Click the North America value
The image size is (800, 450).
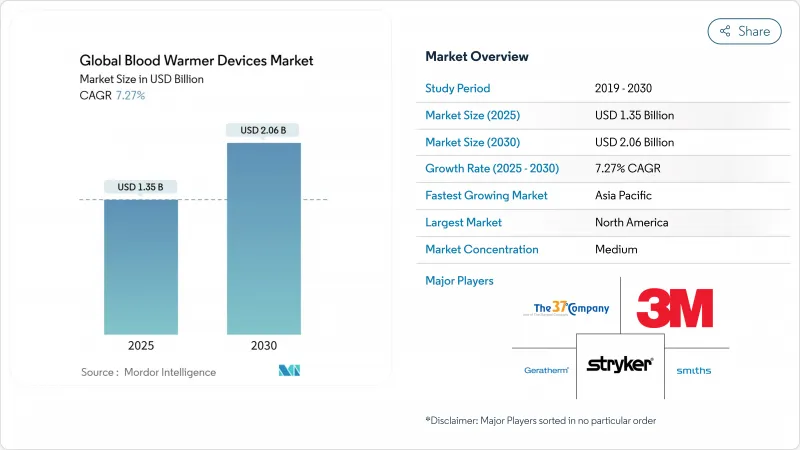point(630,222)
